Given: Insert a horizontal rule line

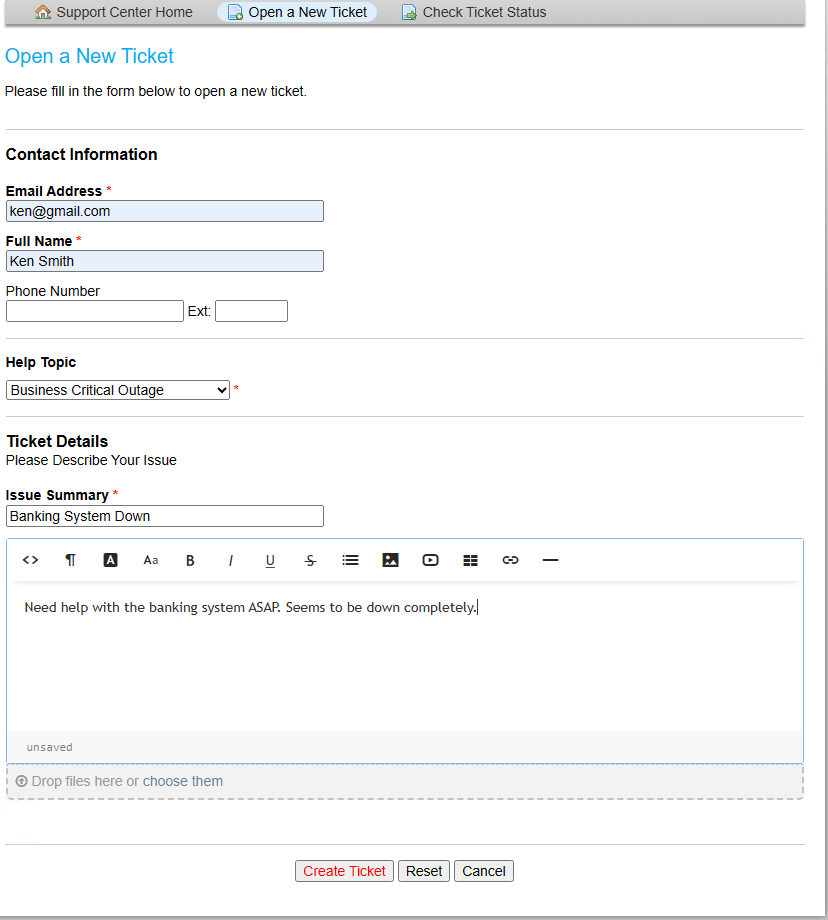Looking at the screenshot, I should tap(550, 560).
